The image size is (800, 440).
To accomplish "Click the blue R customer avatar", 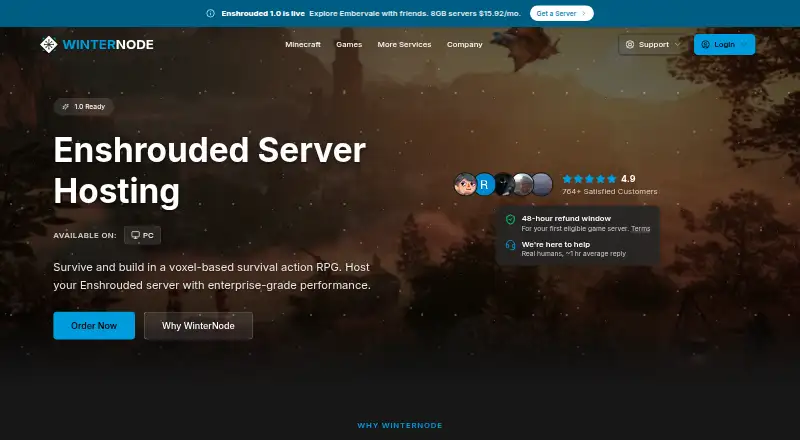I will click(x=485, y=184).
